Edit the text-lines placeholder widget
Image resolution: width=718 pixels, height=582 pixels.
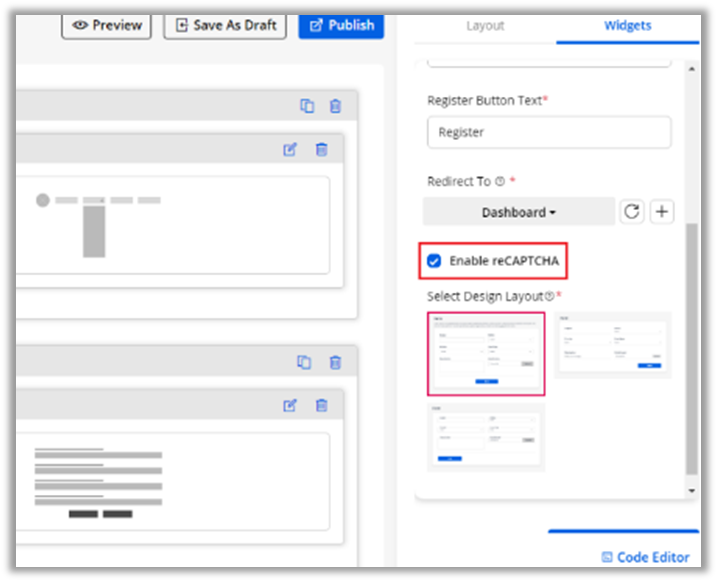(290, 405)
